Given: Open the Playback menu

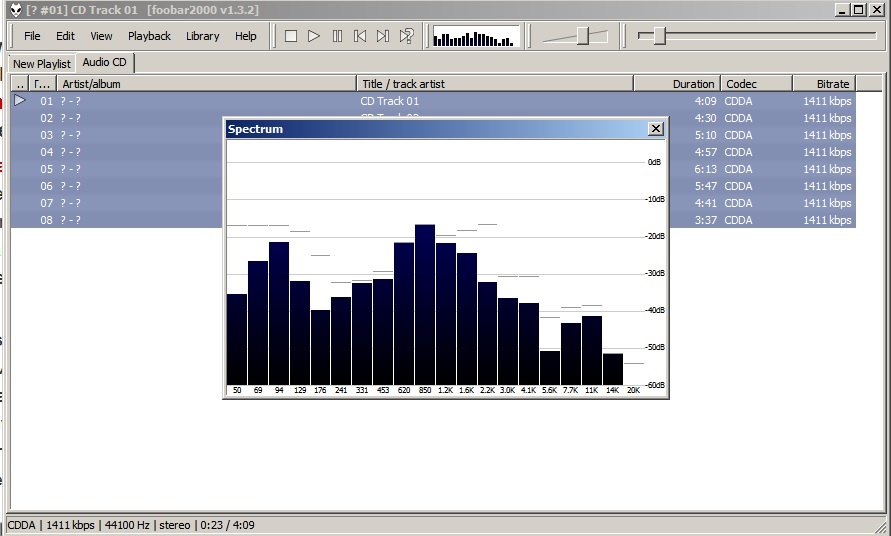Looking at the screenshot, I should (x=149, y=36).
